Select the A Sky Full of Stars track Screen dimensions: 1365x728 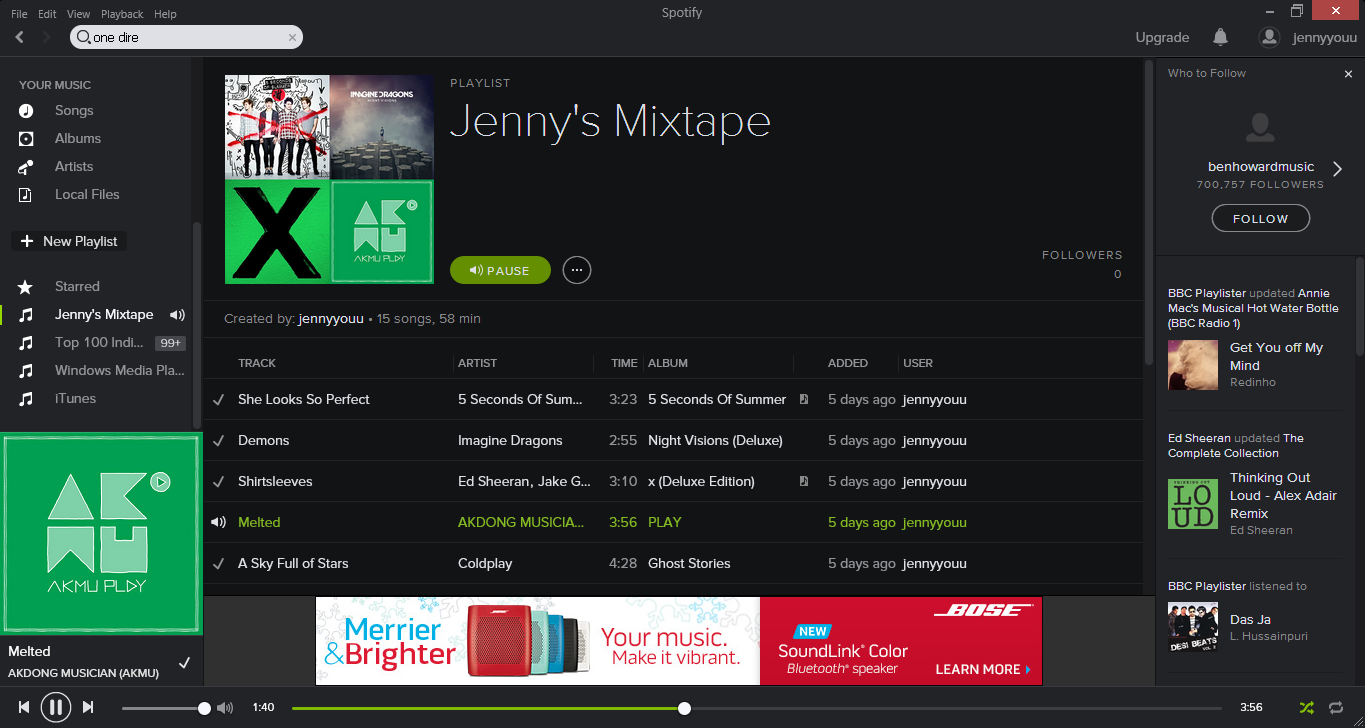click(673, 563)
